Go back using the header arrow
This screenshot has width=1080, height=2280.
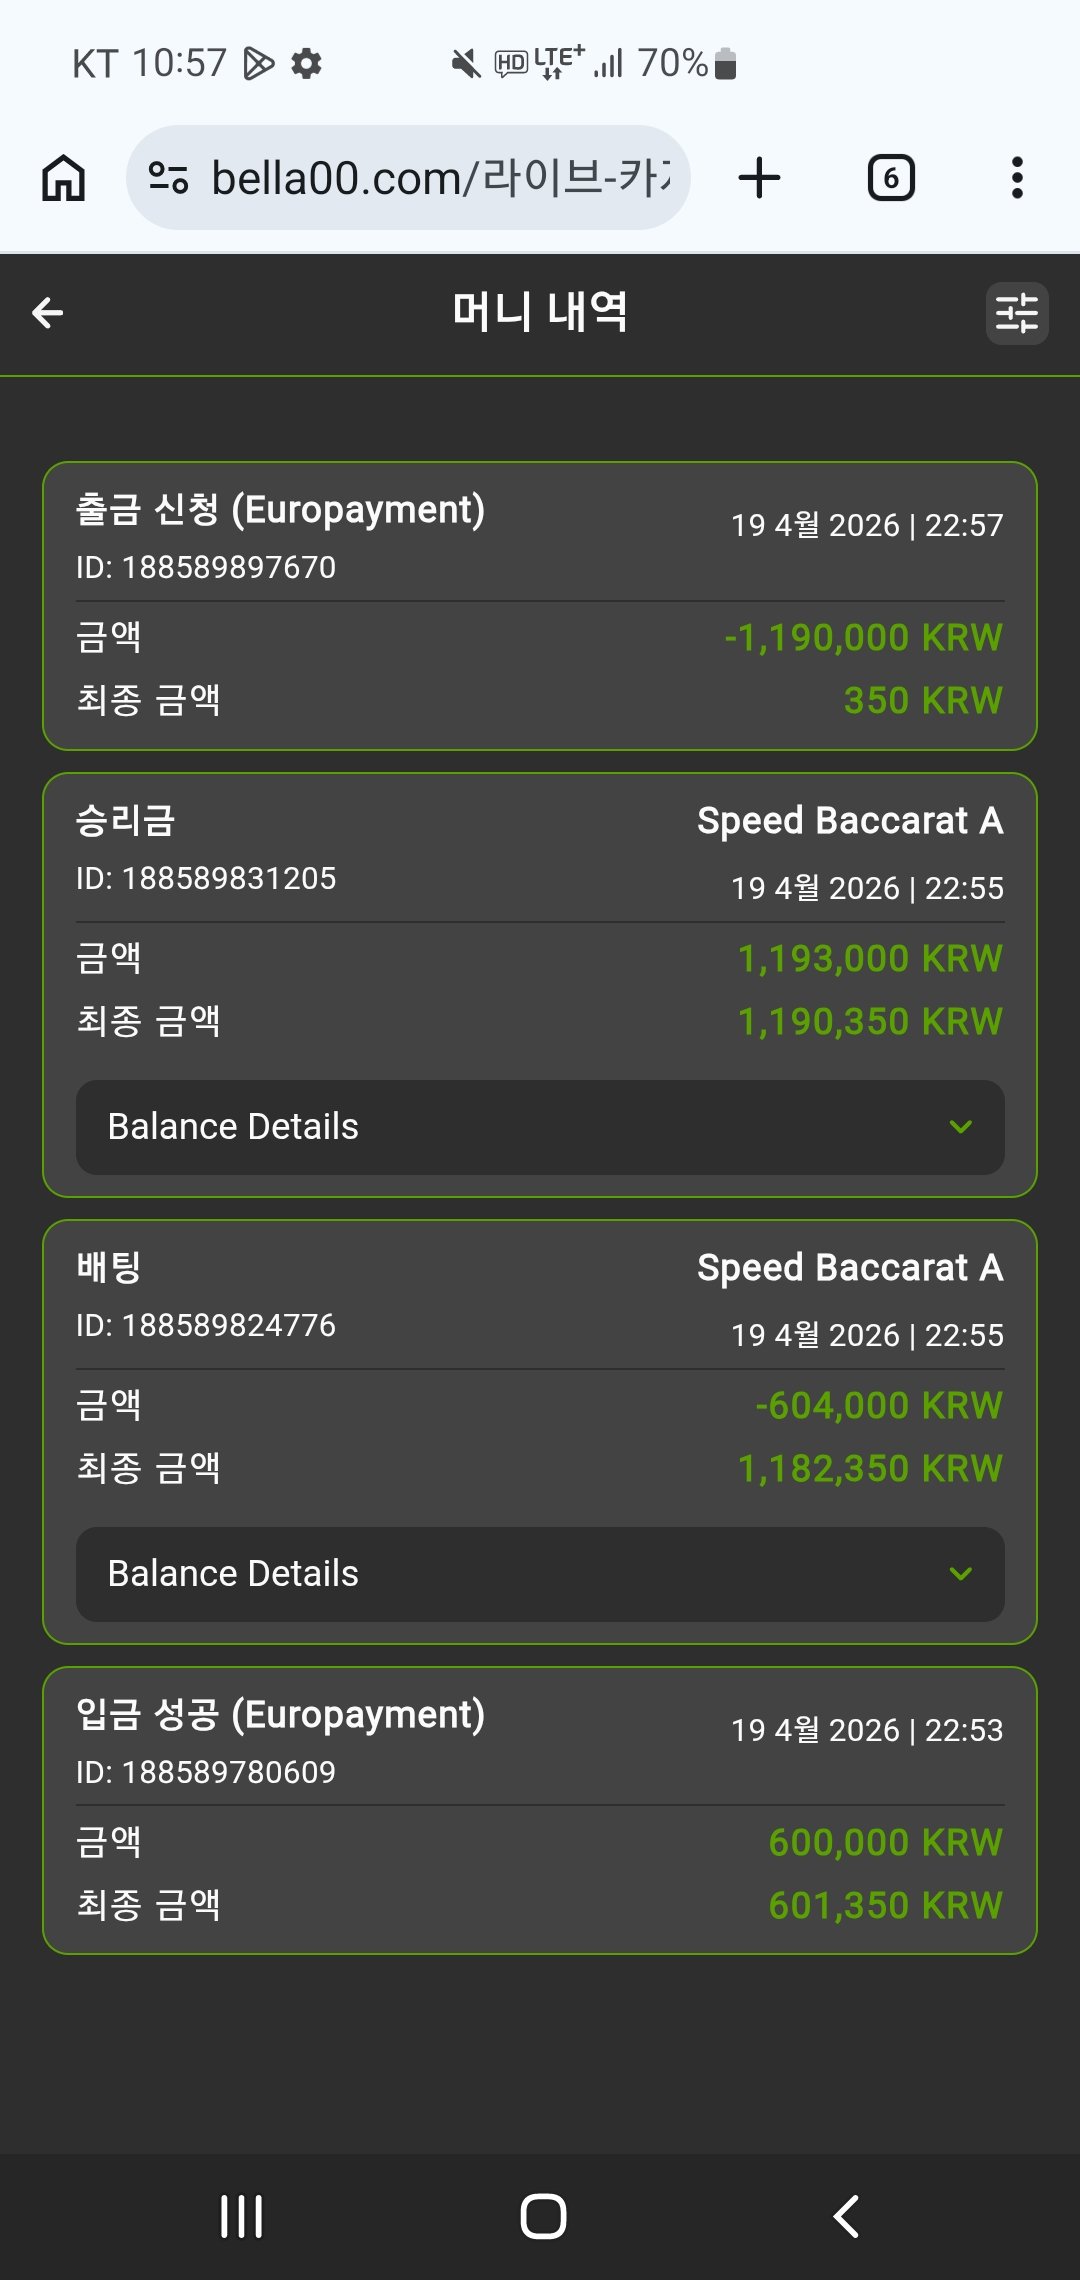coord(48,313)
